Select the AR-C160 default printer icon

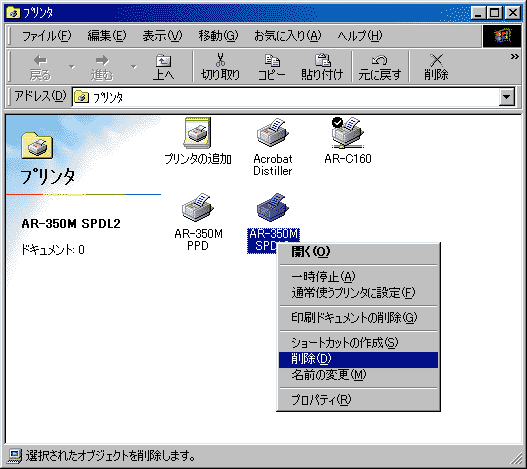(348, 133)
